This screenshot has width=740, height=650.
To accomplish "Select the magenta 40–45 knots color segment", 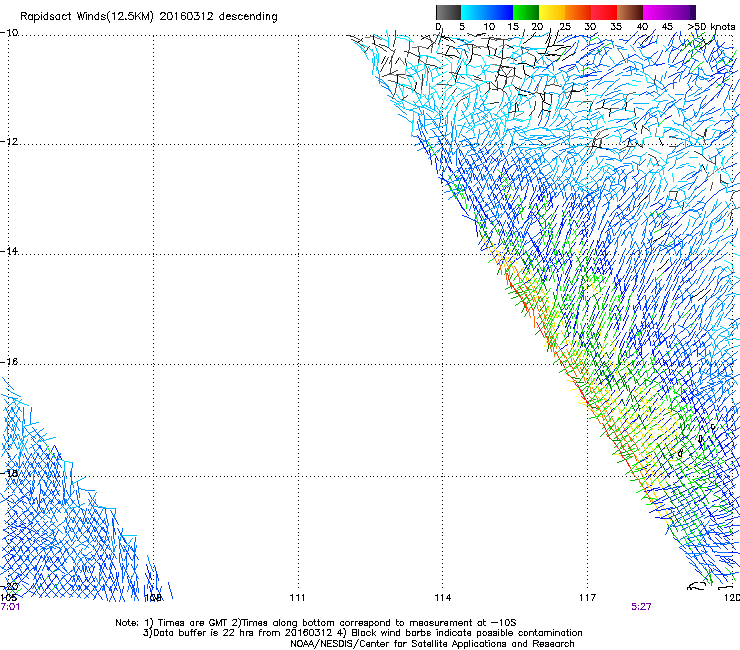I will (x=656, y=12).
